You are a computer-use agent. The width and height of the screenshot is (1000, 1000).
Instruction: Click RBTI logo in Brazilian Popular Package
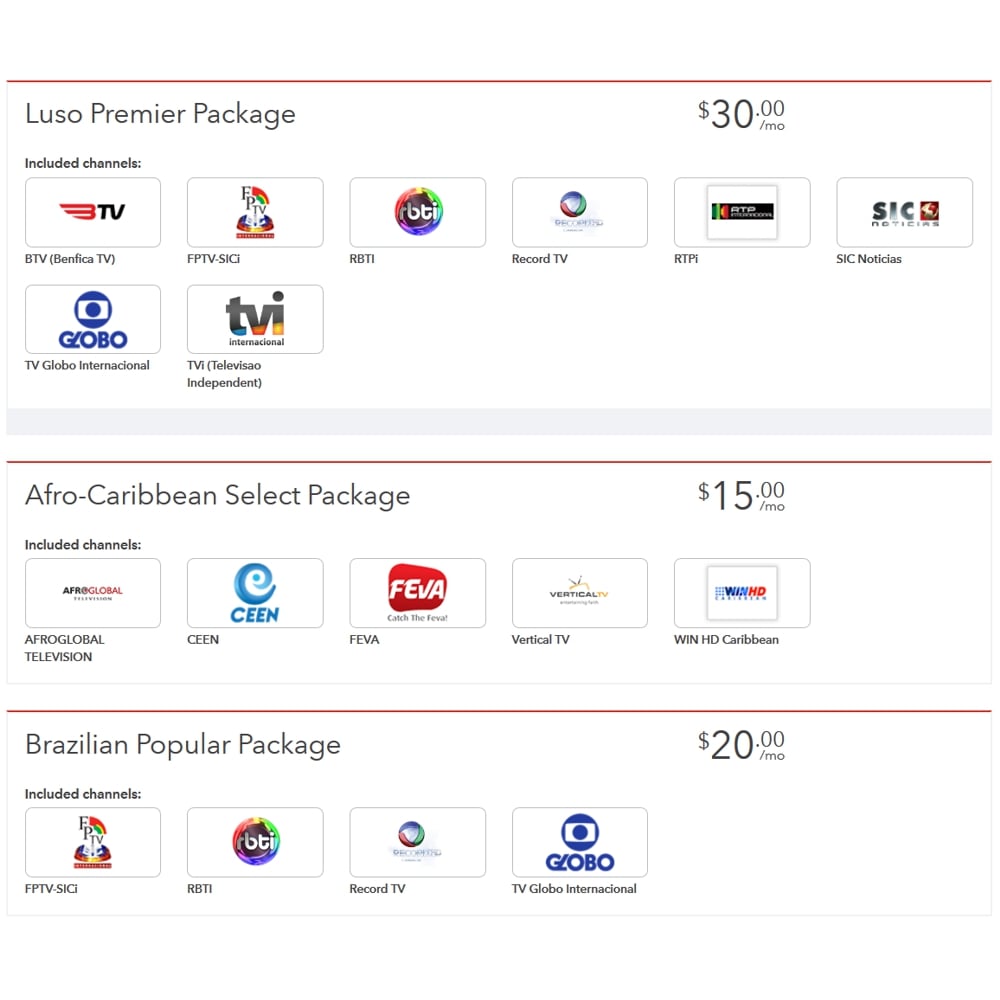tap(255, 842)
